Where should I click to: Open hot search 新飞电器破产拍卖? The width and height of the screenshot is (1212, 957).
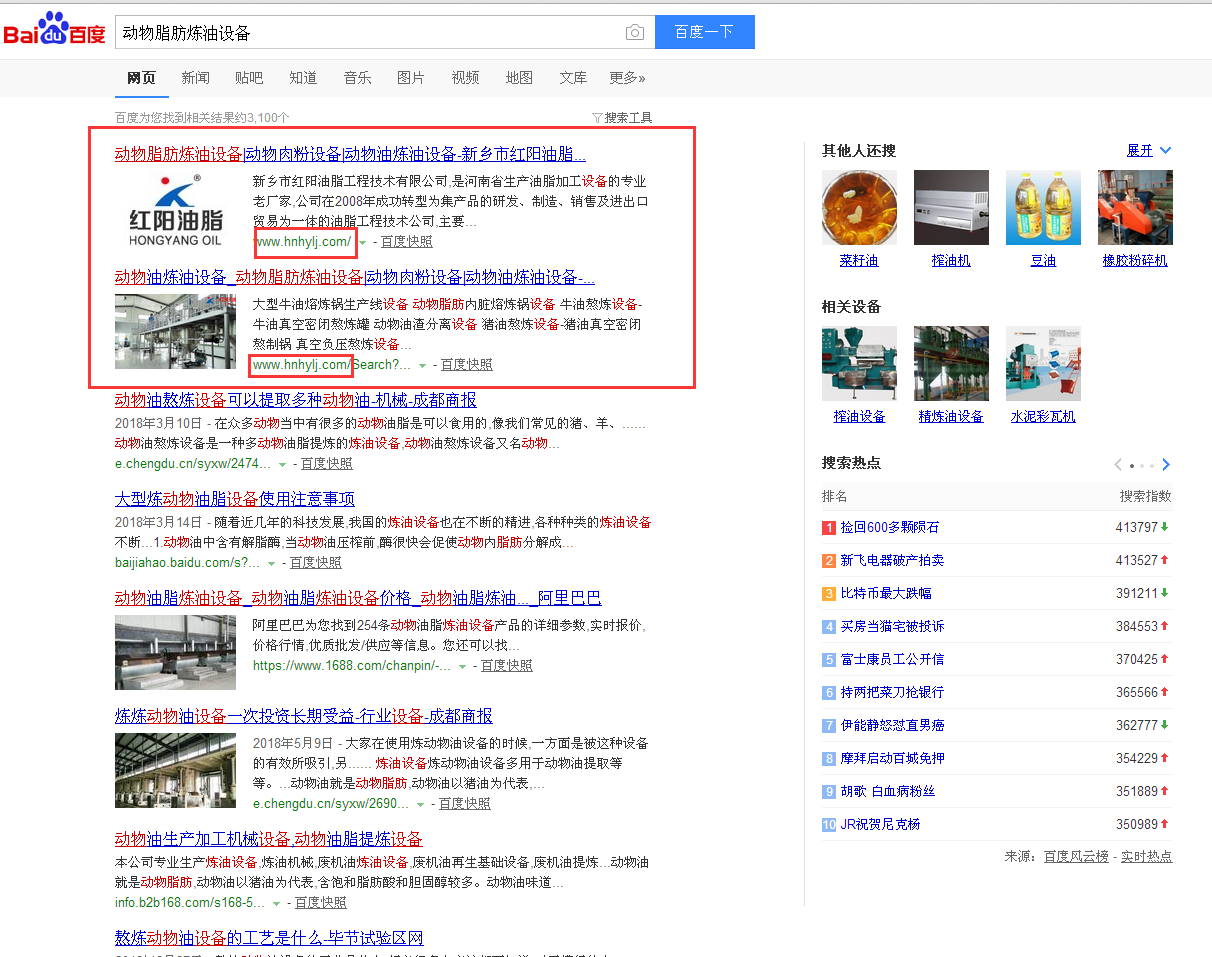click(x=892, y=560)
